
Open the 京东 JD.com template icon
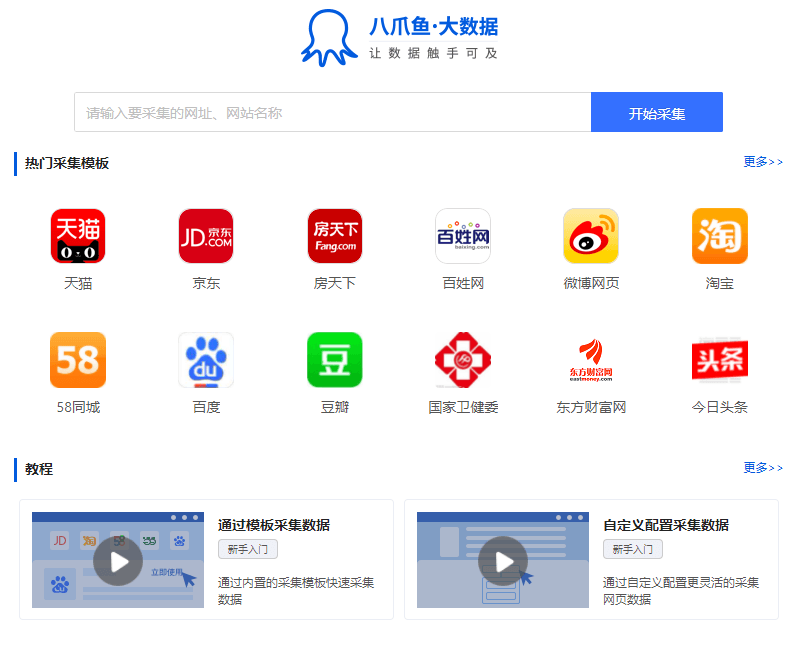[x=206, y=236]
